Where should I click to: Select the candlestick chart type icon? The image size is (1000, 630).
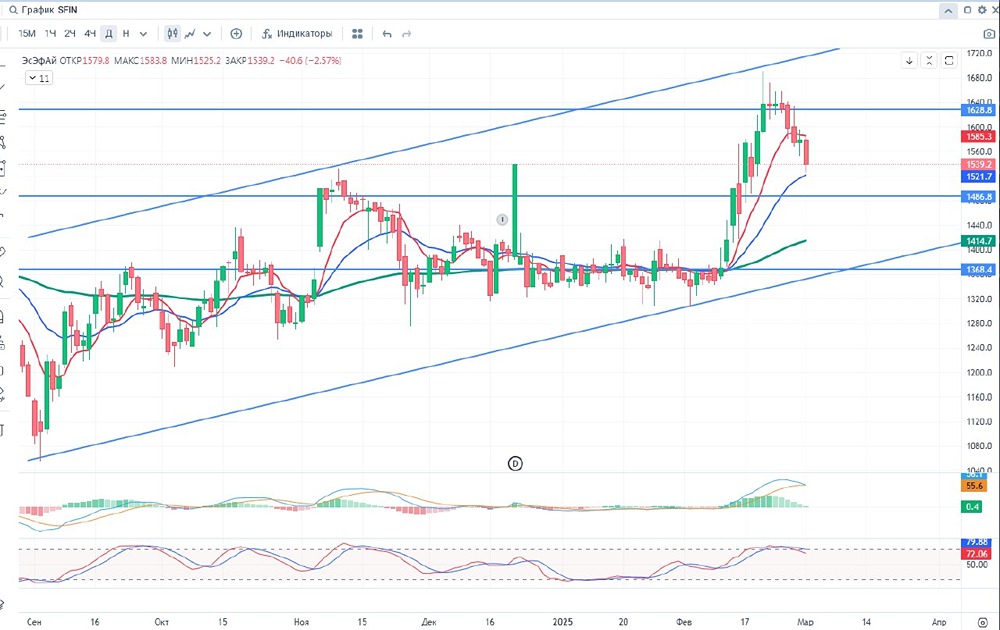(x=172, y=34)
